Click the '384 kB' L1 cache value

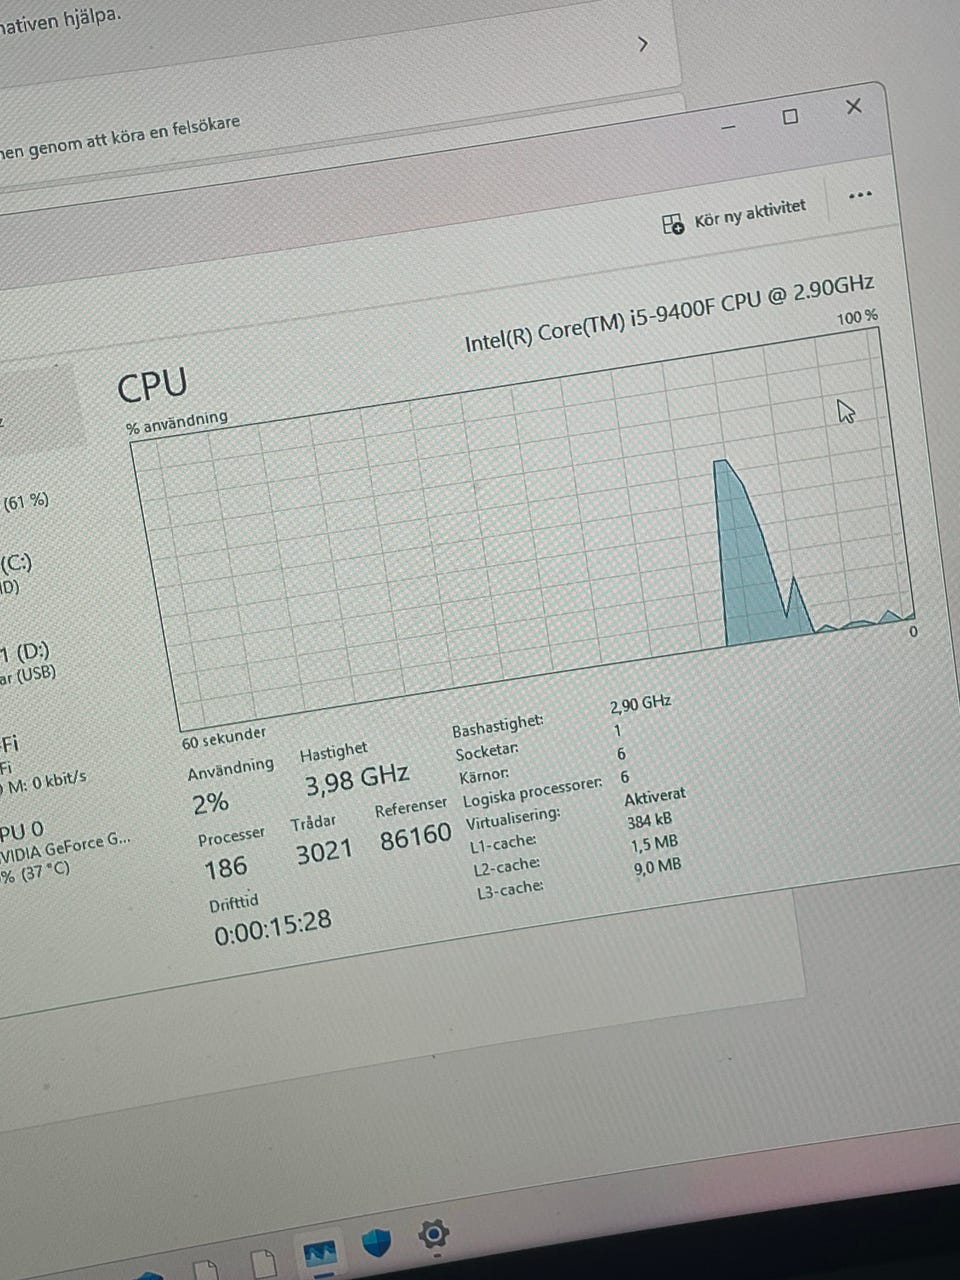[649, 822]
